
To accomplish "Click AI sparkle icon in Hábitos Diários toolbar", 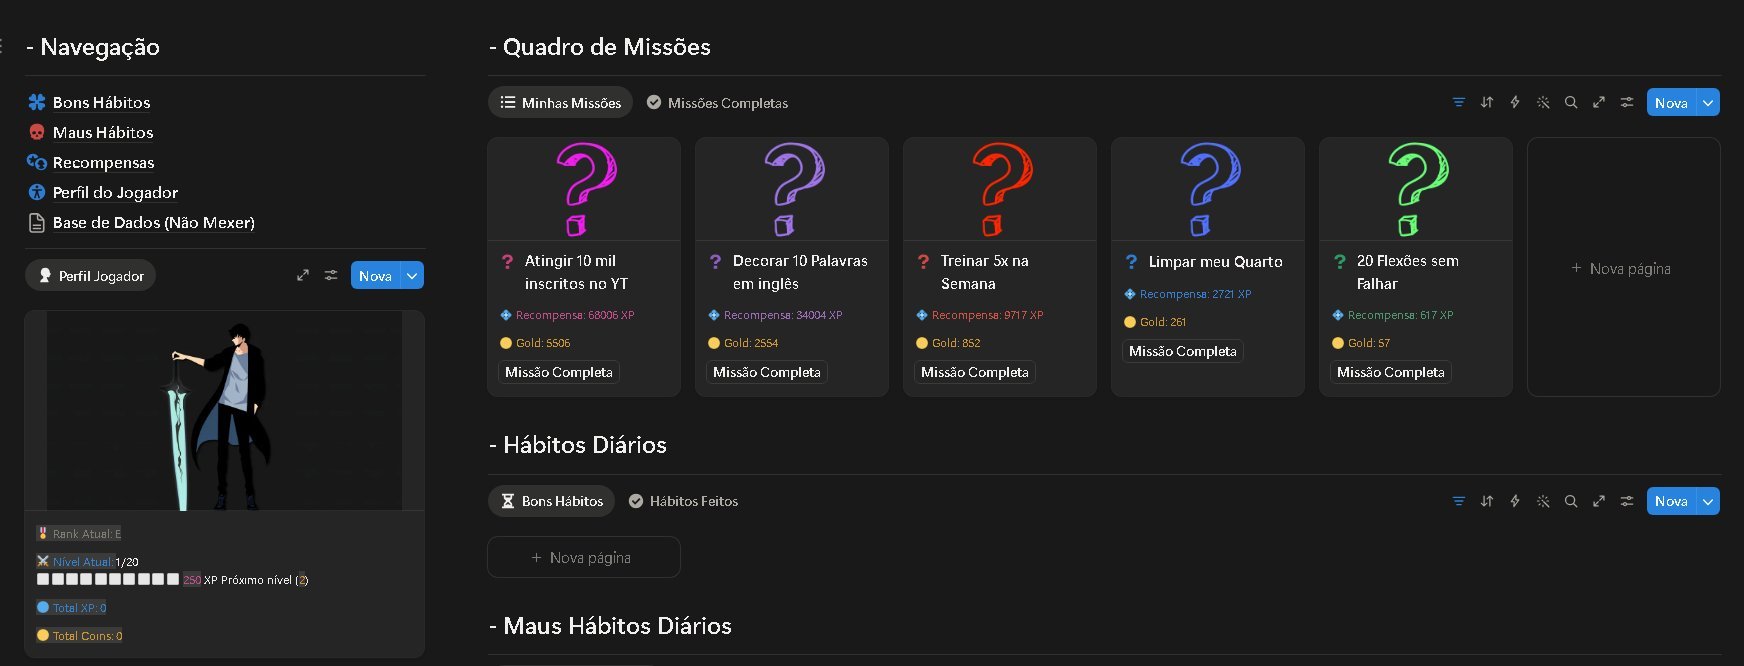I will [1543, 501].
